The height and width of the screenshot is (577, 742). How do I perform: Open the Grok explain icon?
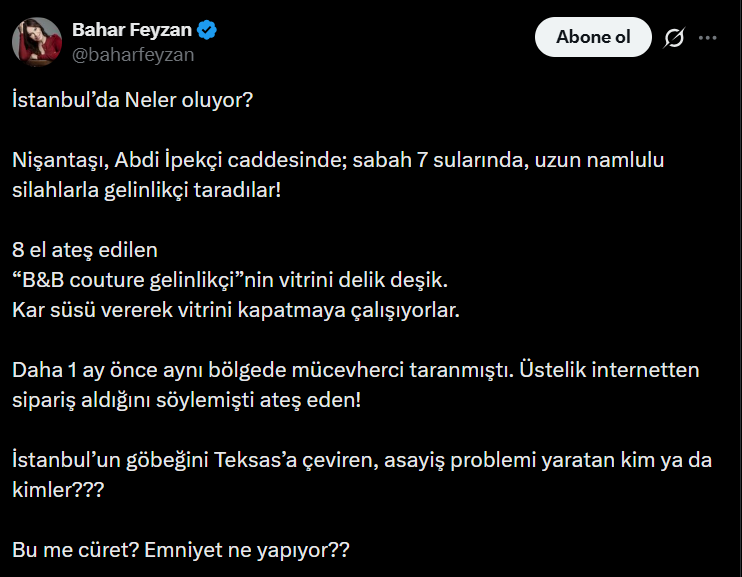coord(674,38)
